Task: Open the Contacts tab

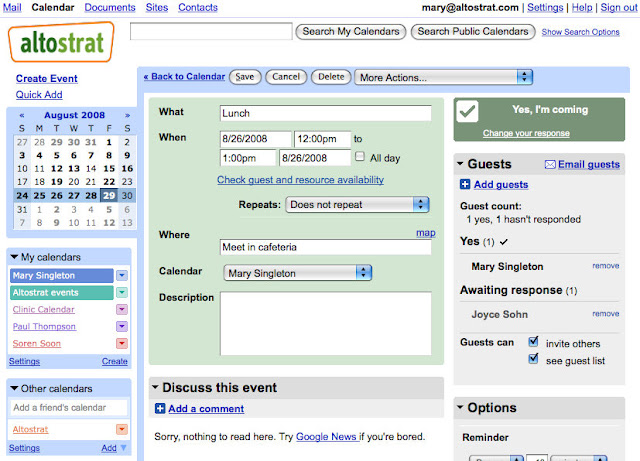Action: click(198, 7)
